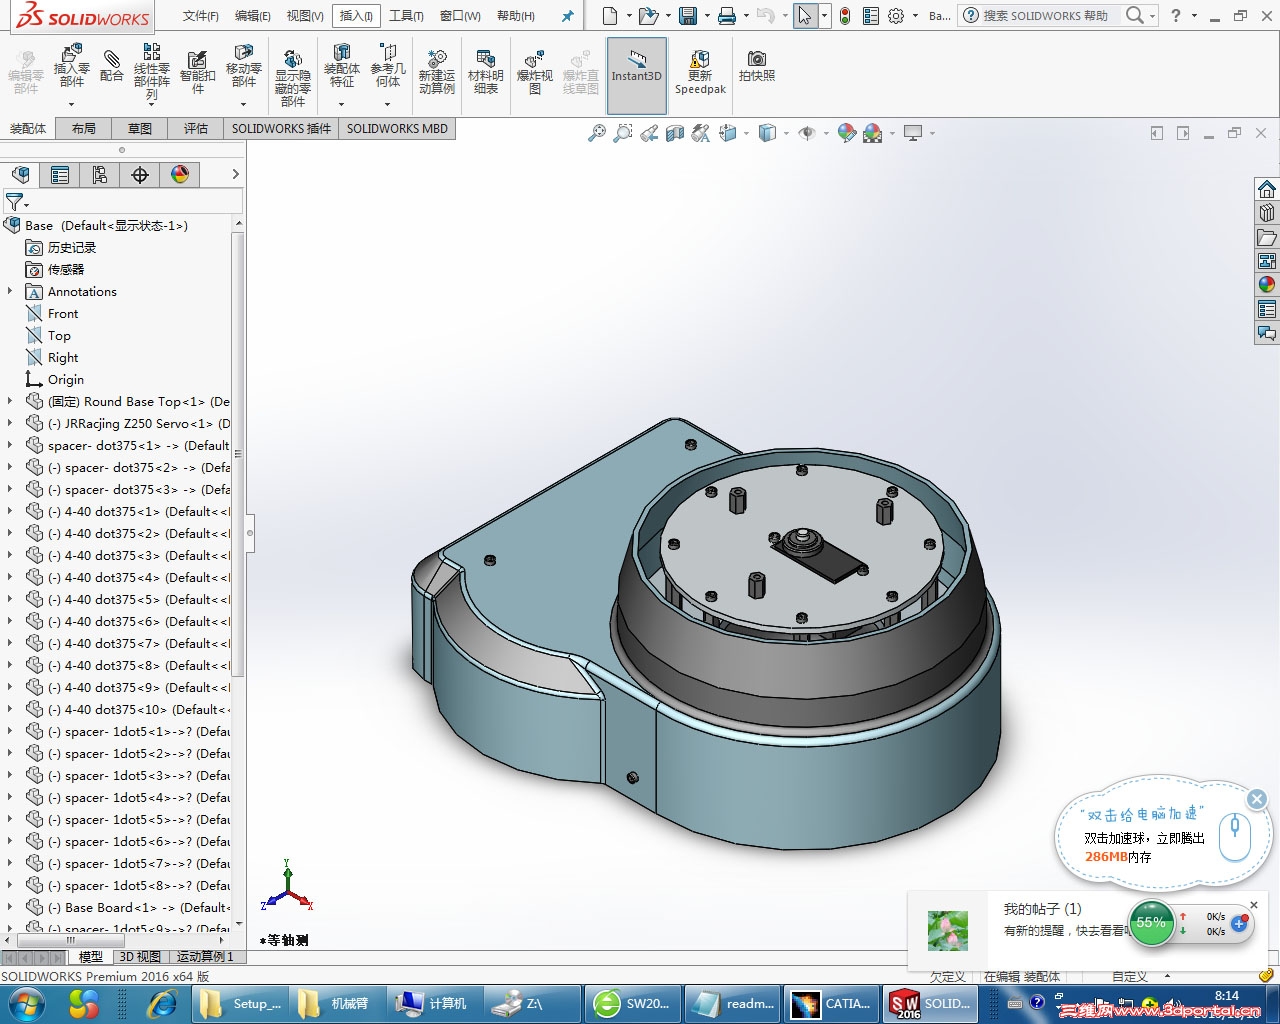Pin the menu bar with pushpin
1280x1024 pixels.
pyautogui.click(x=568, y=16)
